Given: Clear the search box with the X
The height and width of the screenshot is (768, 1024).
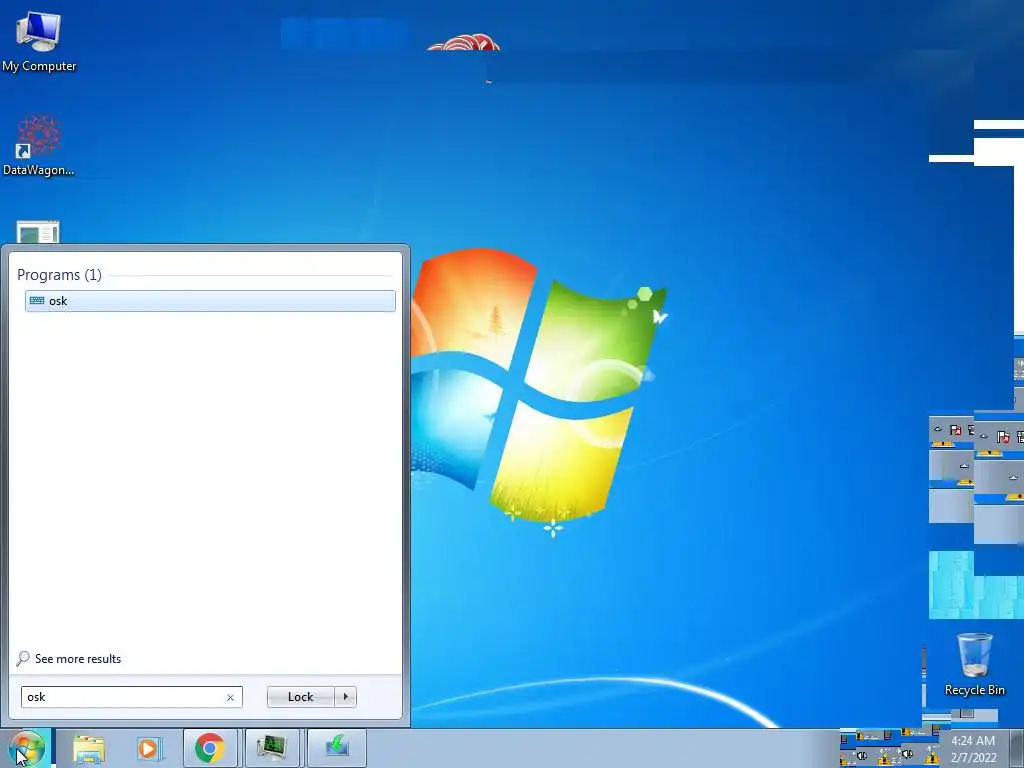Looking at the screenshot, I should [230, 697].
